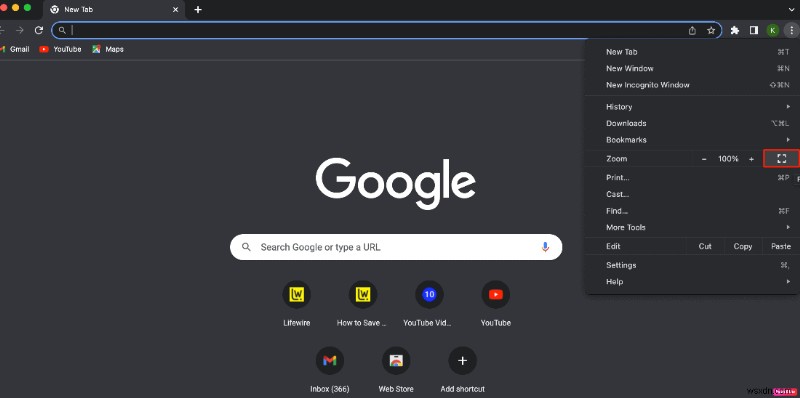Start voice search with microphone icon
Screen dimensions: 800x398
[545, 247]
